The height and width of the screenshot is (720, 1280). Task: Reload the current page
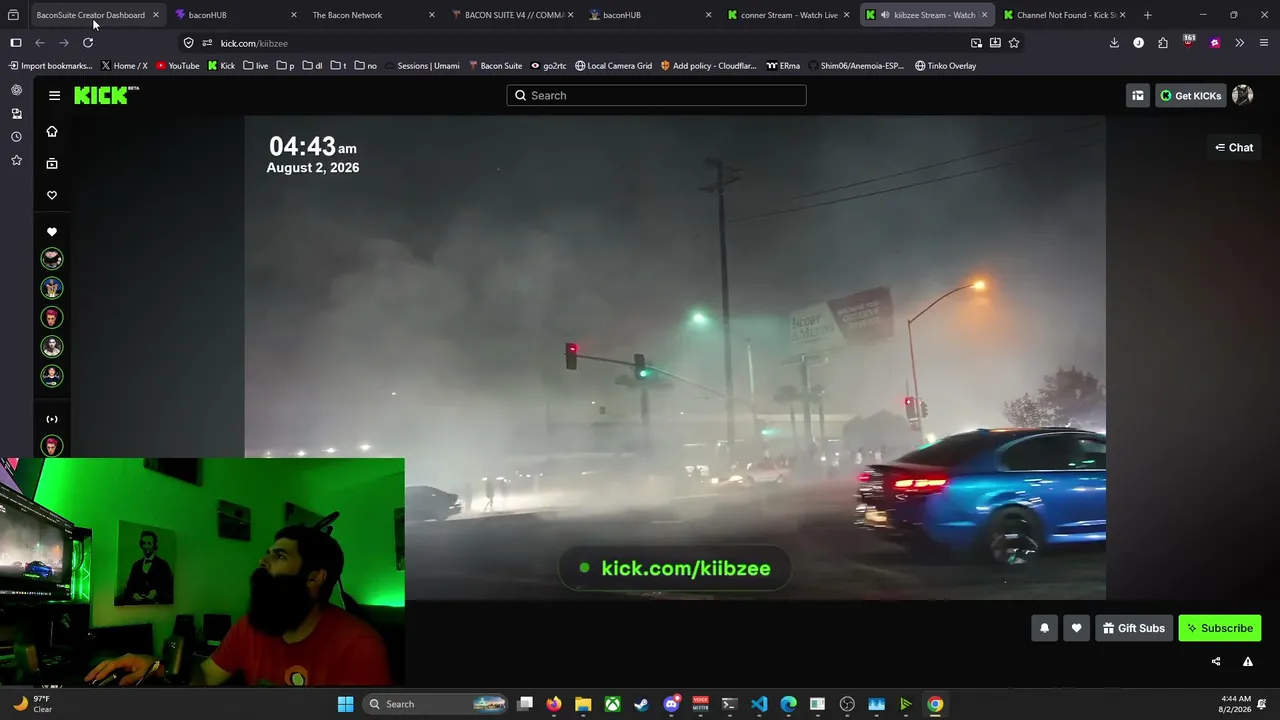coord(88,43)
